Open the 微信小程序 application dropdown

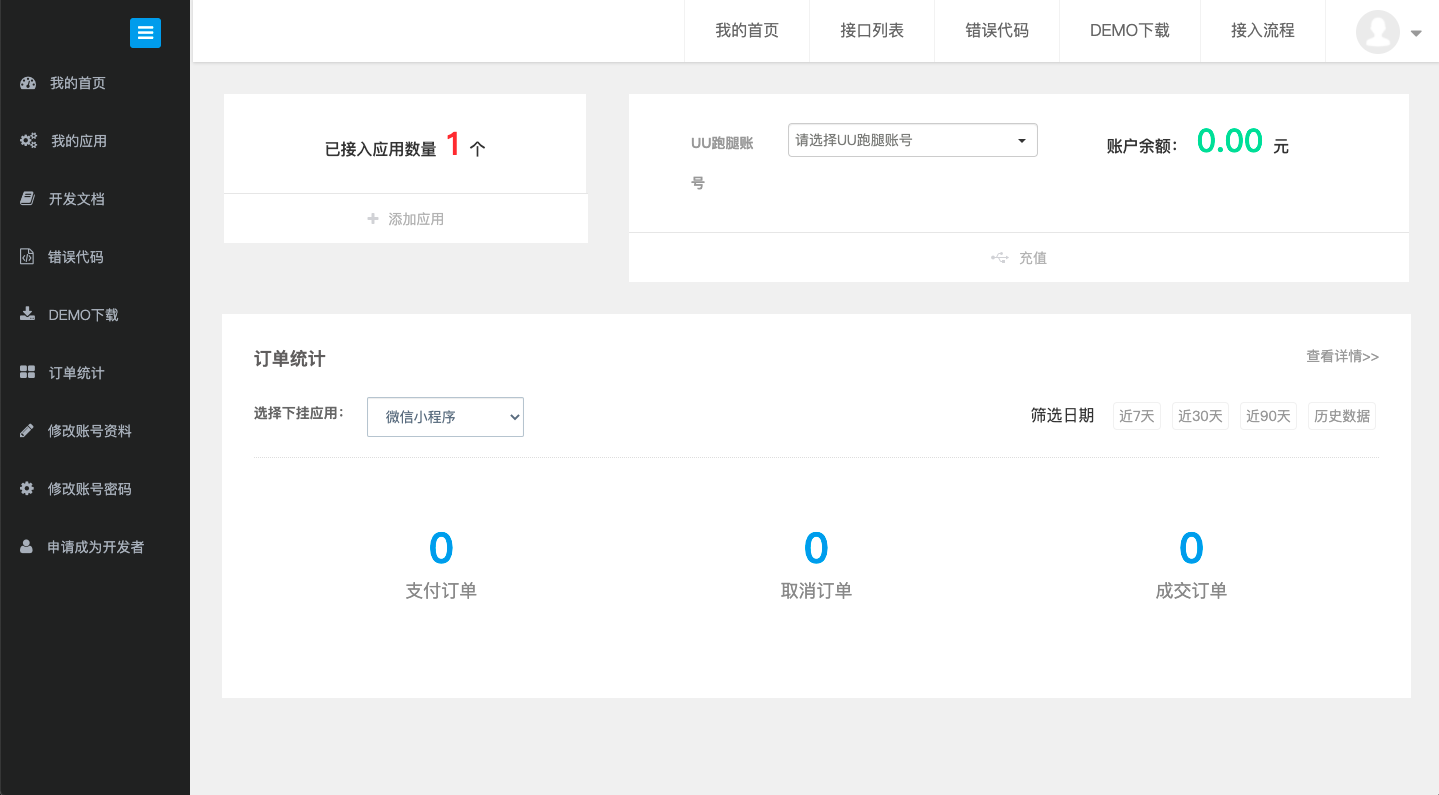[x=445, y=417]
